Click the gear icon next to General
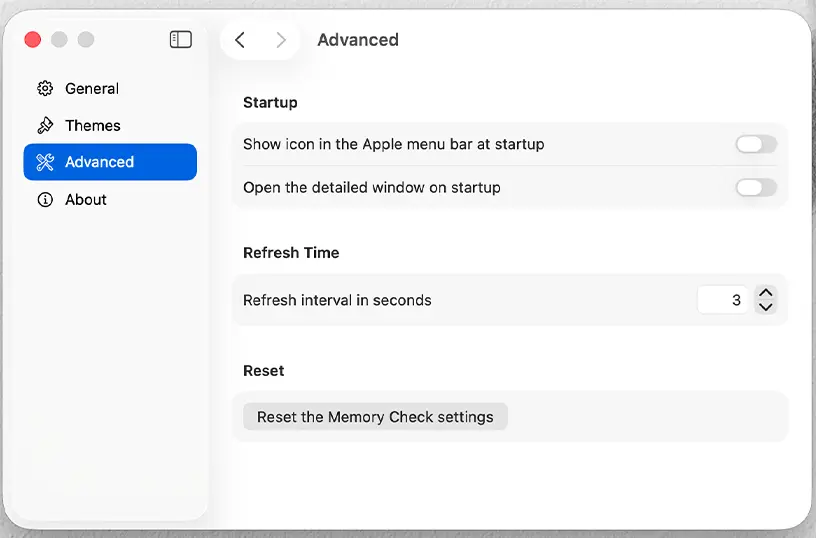The height and width of the screenshot is (538, 816). point(45,89)
